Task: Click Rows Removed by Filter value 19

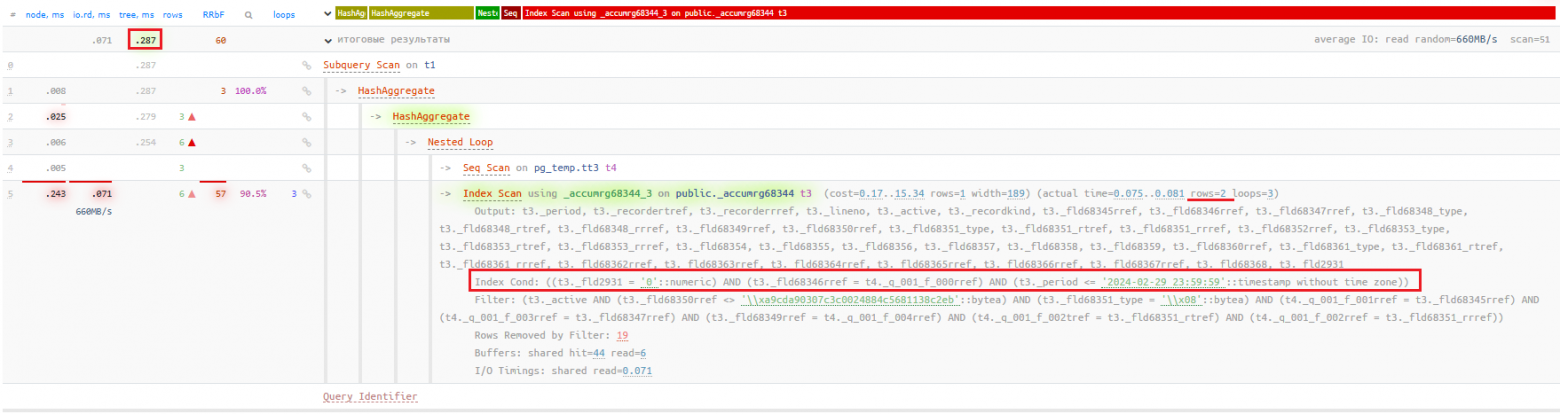Action: click(x=622, y=335)
